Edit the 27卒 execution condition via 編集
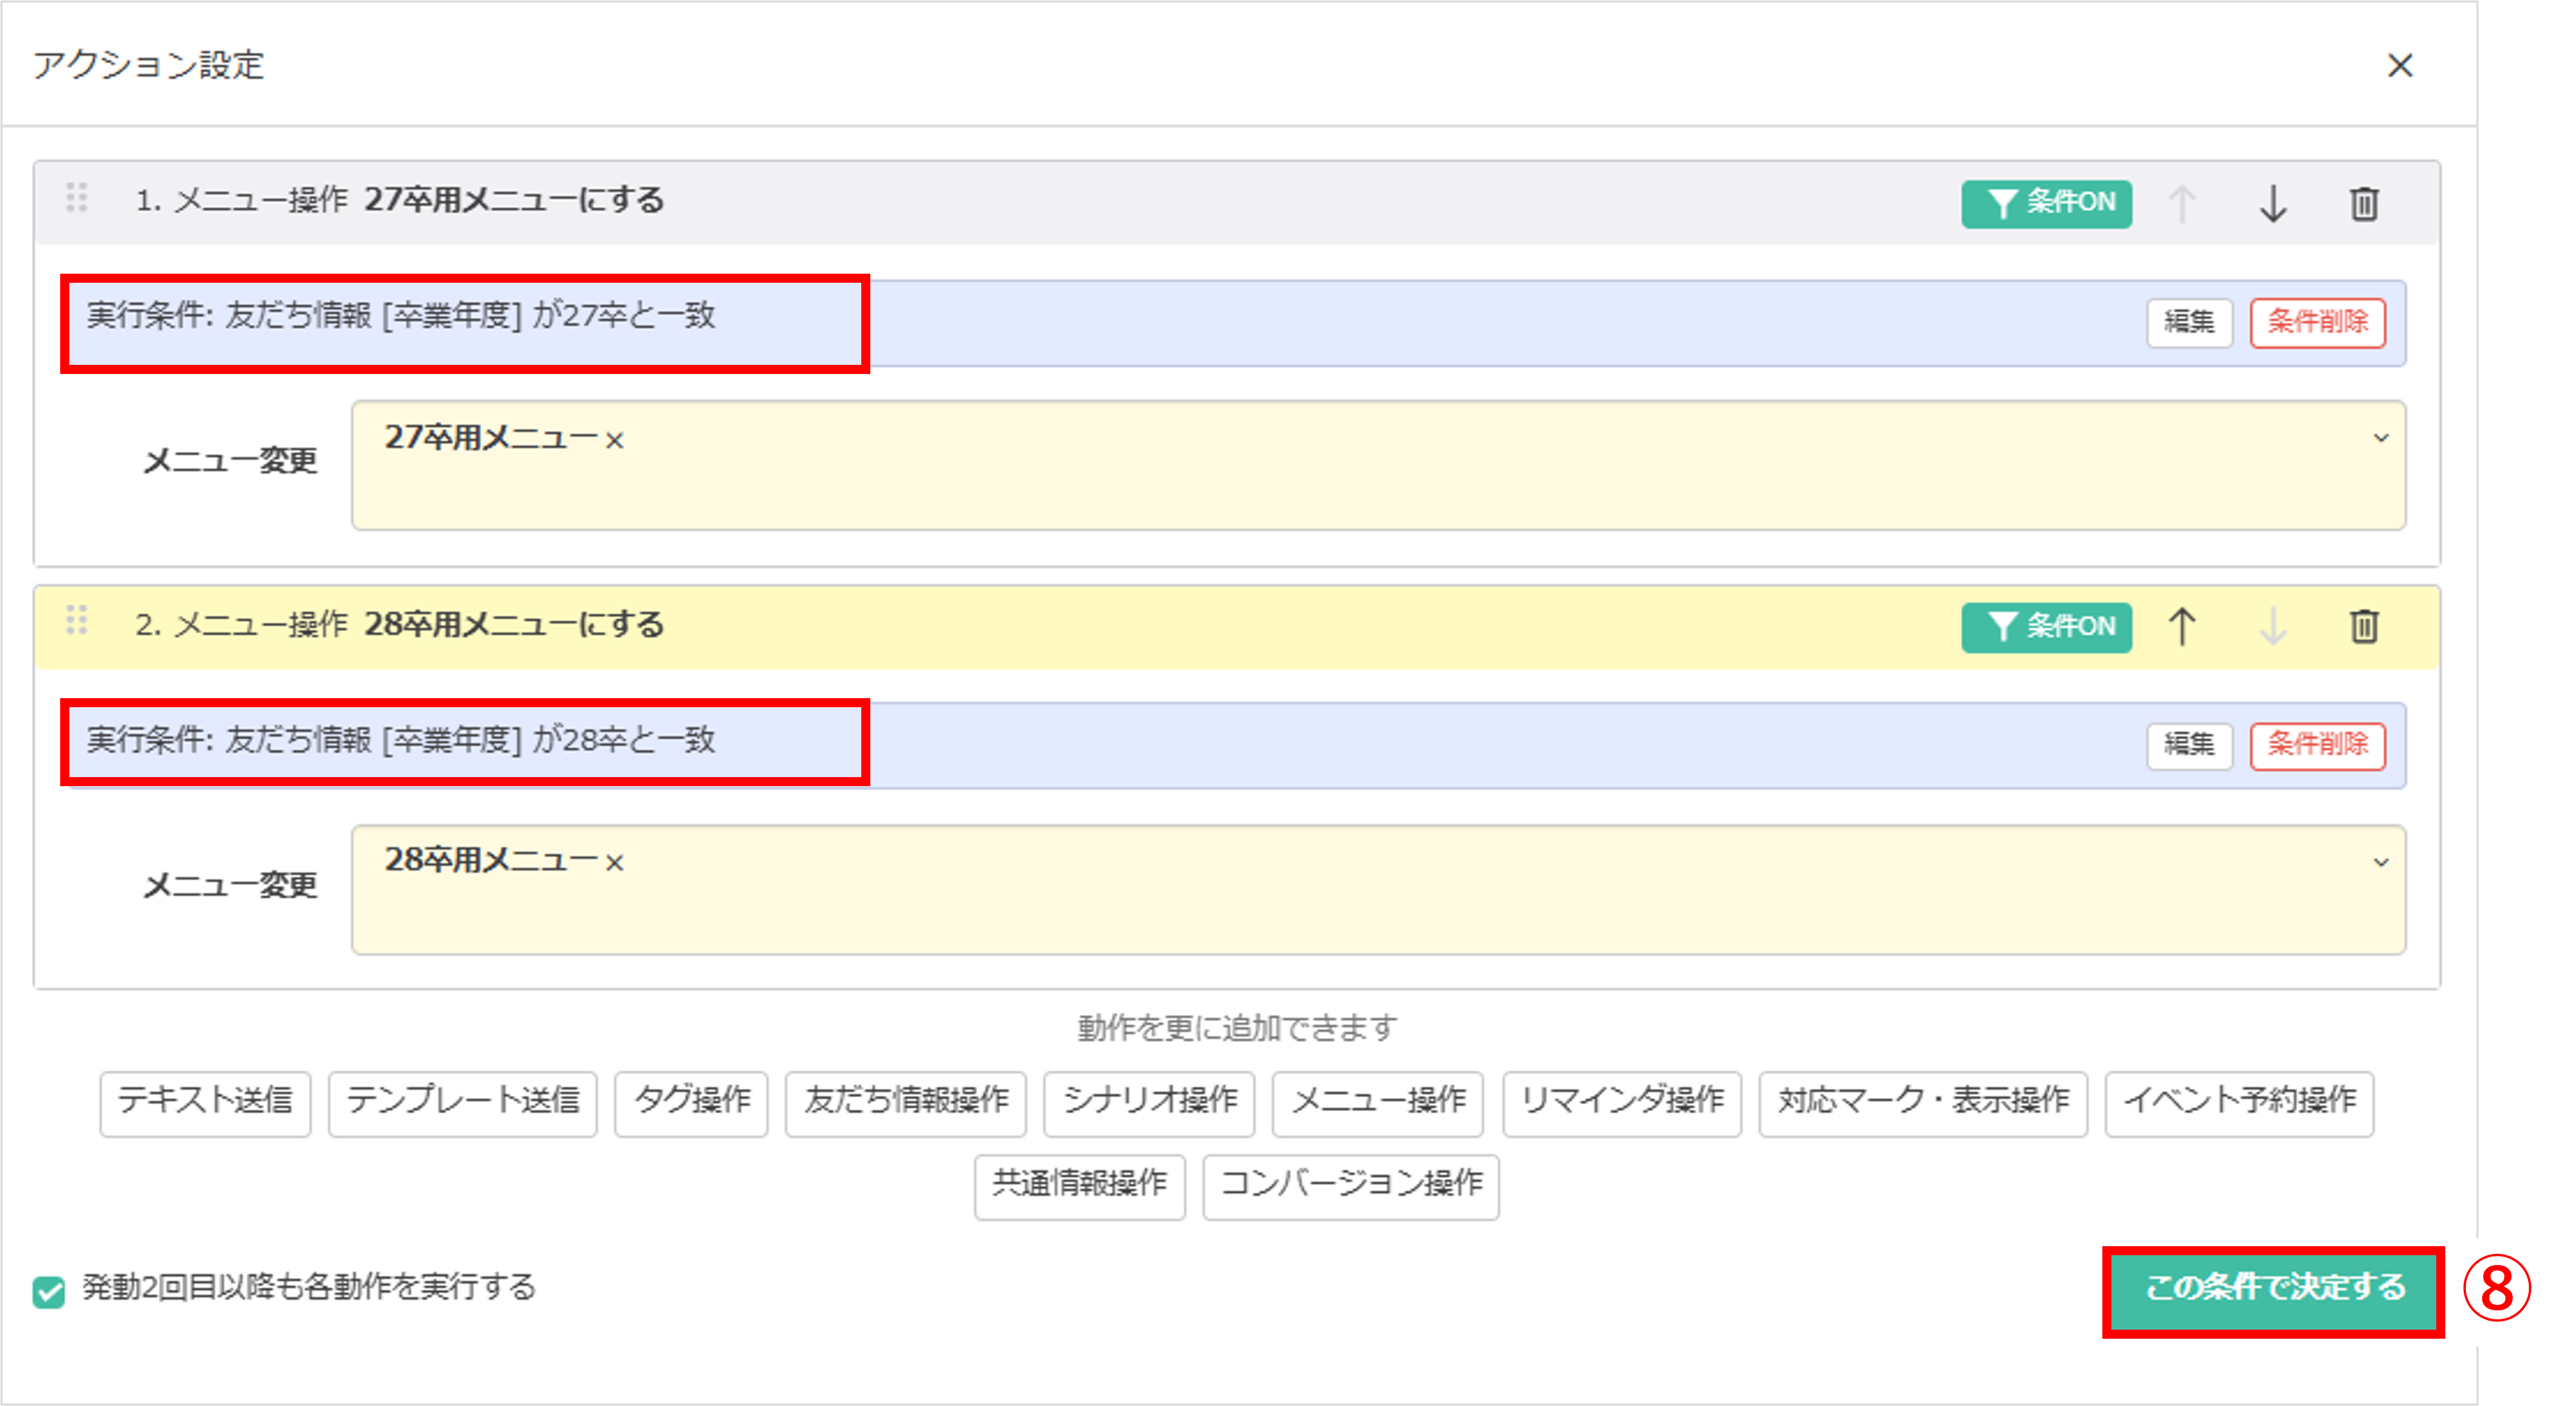This screenshot has width=2576, height=1406. point(2190,322)
